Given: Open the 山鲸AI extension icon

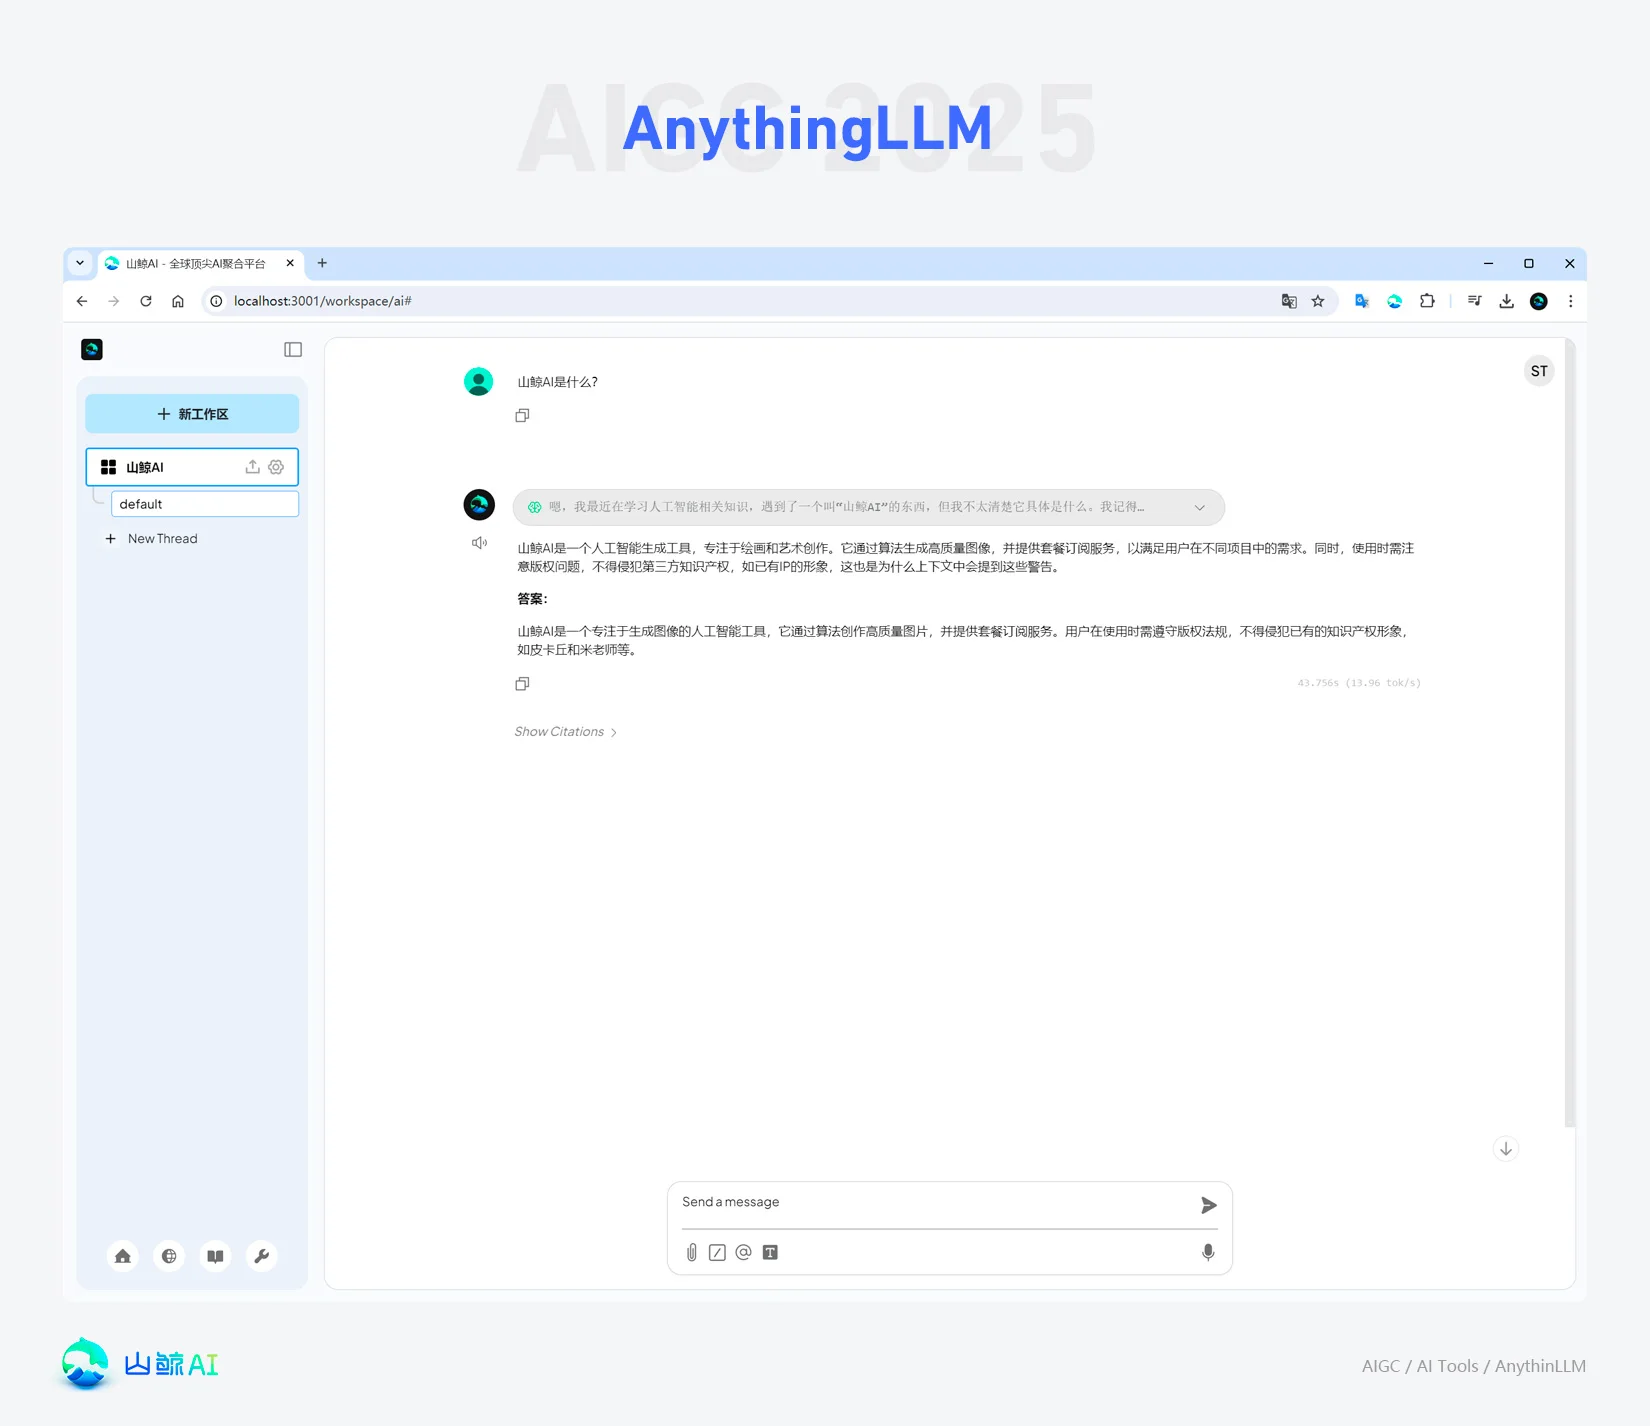Looking at the screenshot, I should [1395, 301].
